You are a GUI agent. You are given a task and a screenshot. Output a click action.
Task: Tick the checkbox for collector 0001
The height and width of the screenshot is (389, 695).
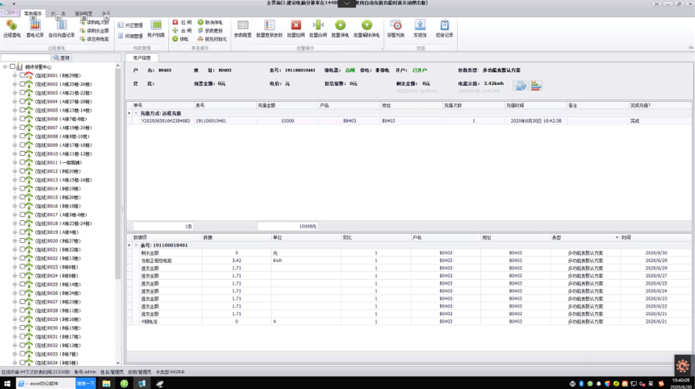[x=22, y=75]
